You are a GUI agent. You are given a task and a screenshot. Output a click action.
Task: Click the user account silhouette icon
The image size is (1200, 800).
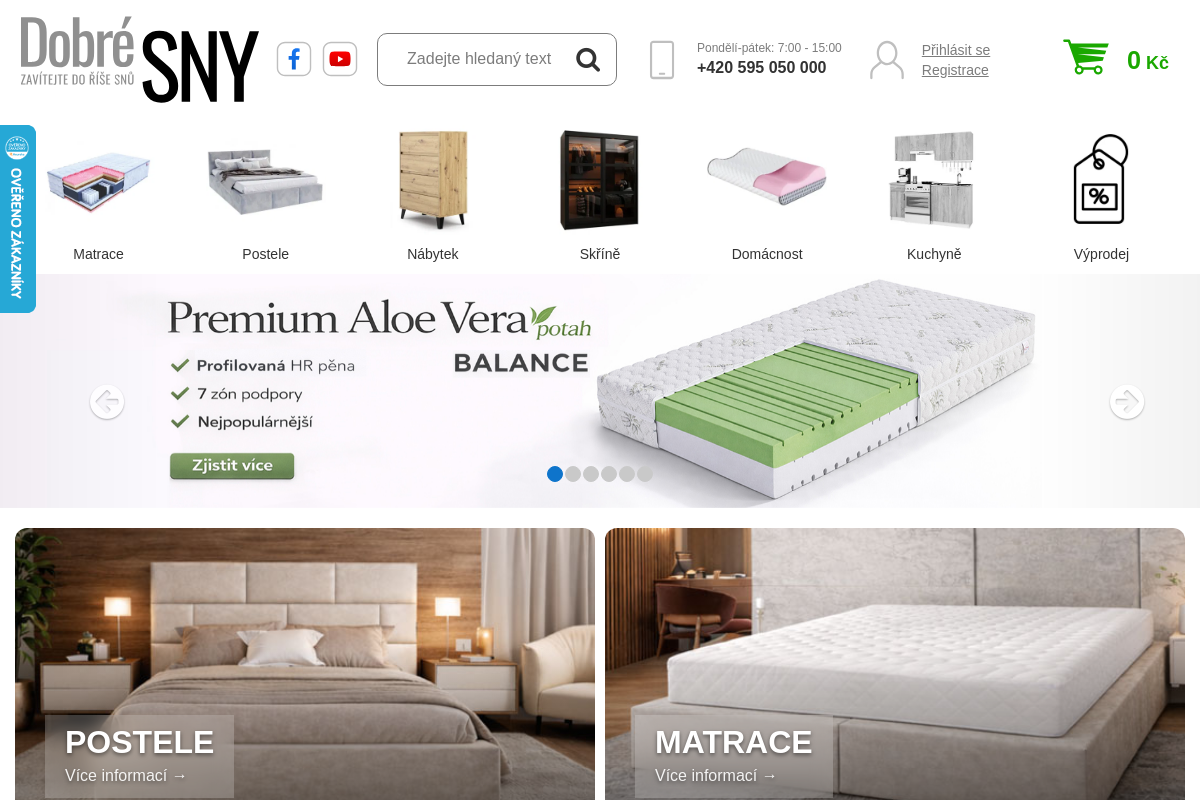tap(887, 60)
